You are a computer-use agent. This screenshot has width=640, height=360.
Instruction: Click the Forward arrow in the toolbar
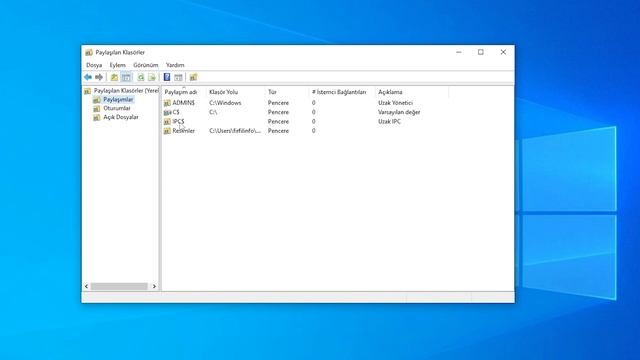(x=99, y=77)
